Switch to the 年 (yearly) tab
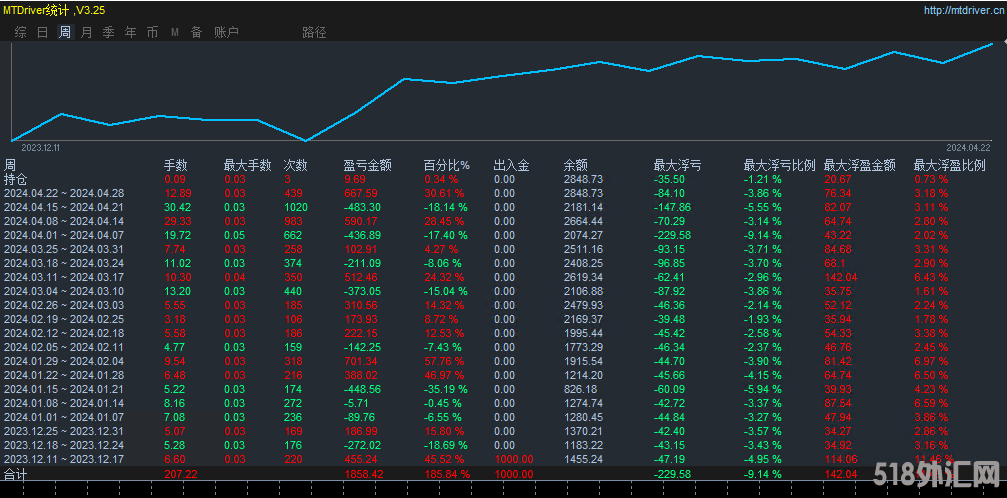The height and width of the screenshot is (498, 1007). [131, 32]
